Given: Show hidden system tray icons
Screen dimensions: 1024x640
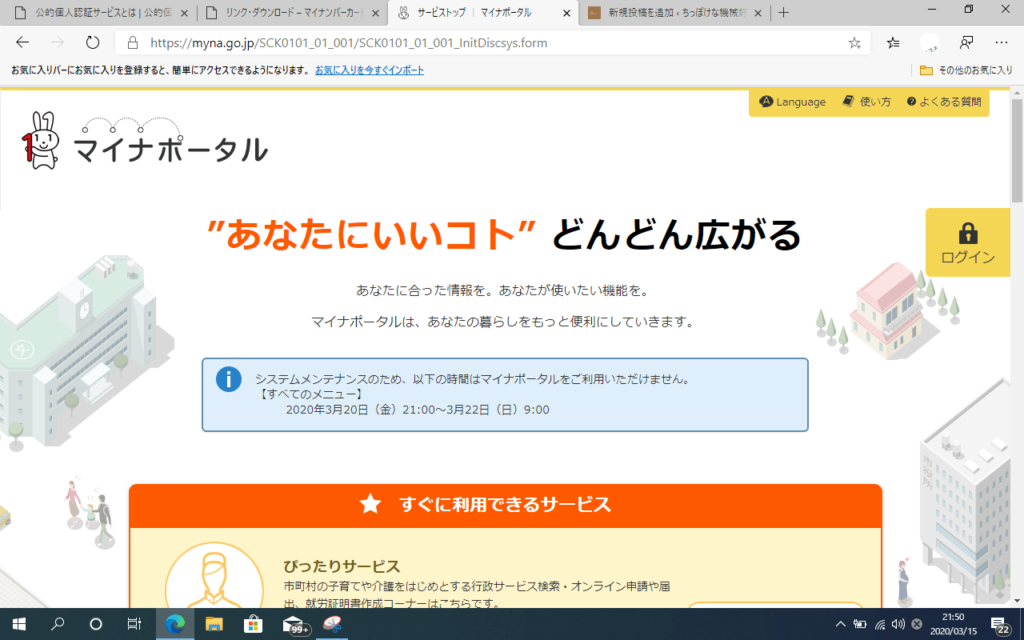Looking at the screenshot, I should [840, 624].
